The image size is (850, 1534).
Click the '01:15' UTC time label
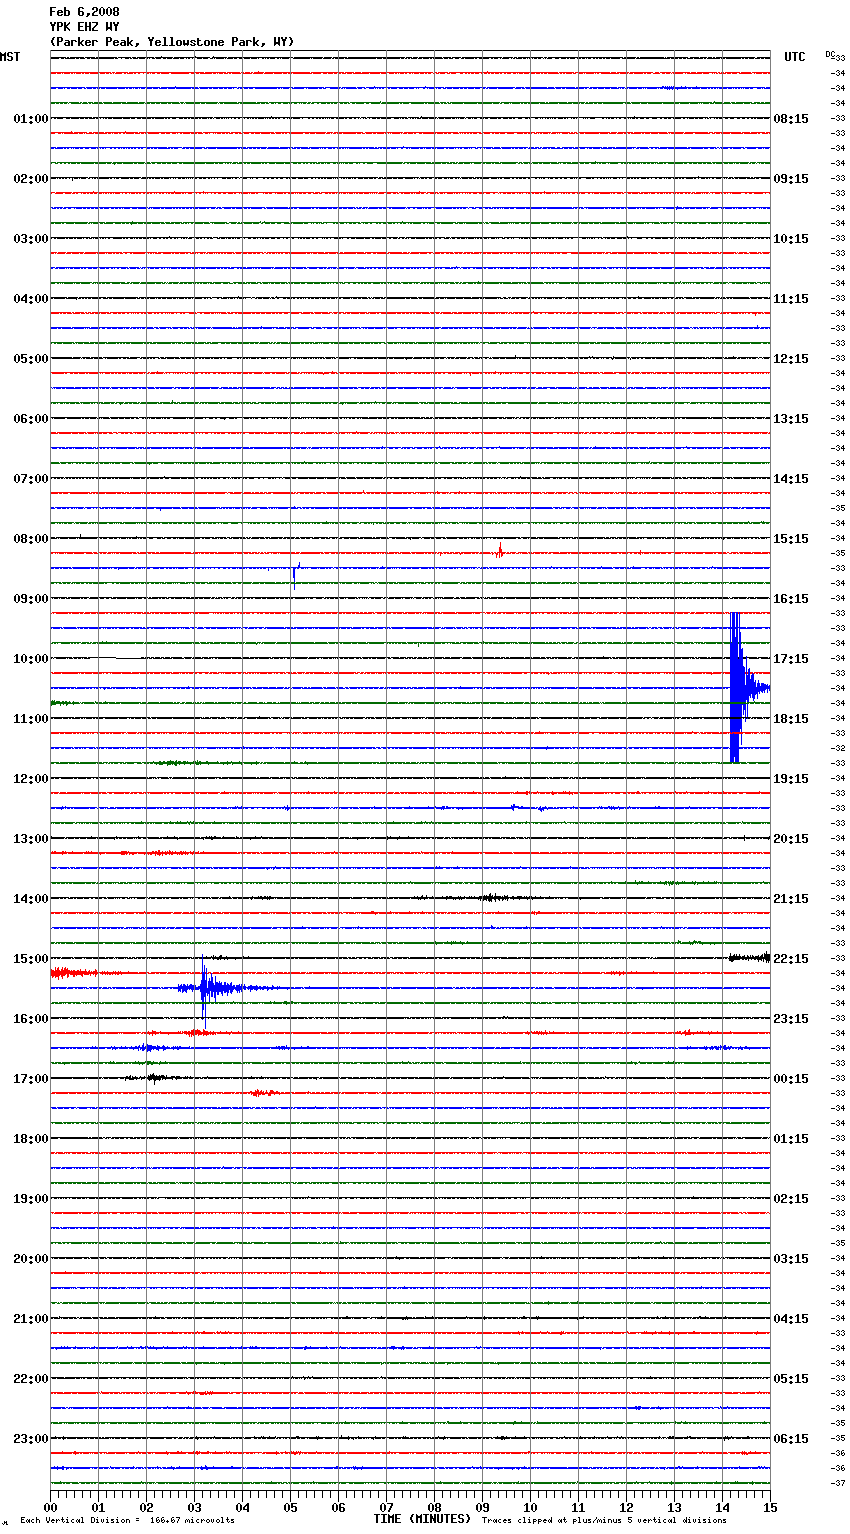791,1139
